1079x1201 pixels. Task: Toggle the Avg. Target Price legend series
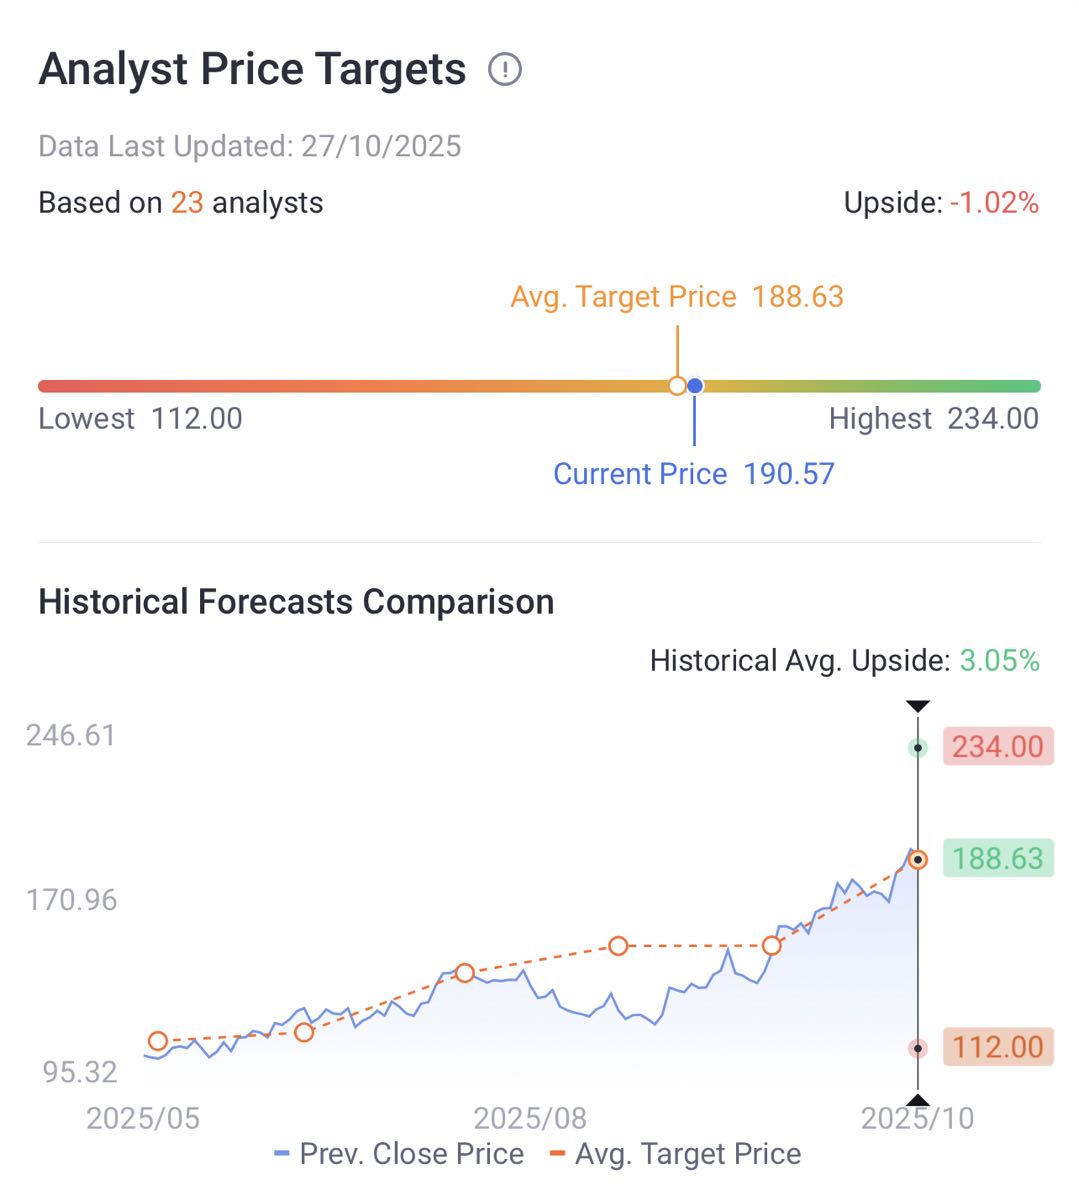click(x=676, y=1154)
